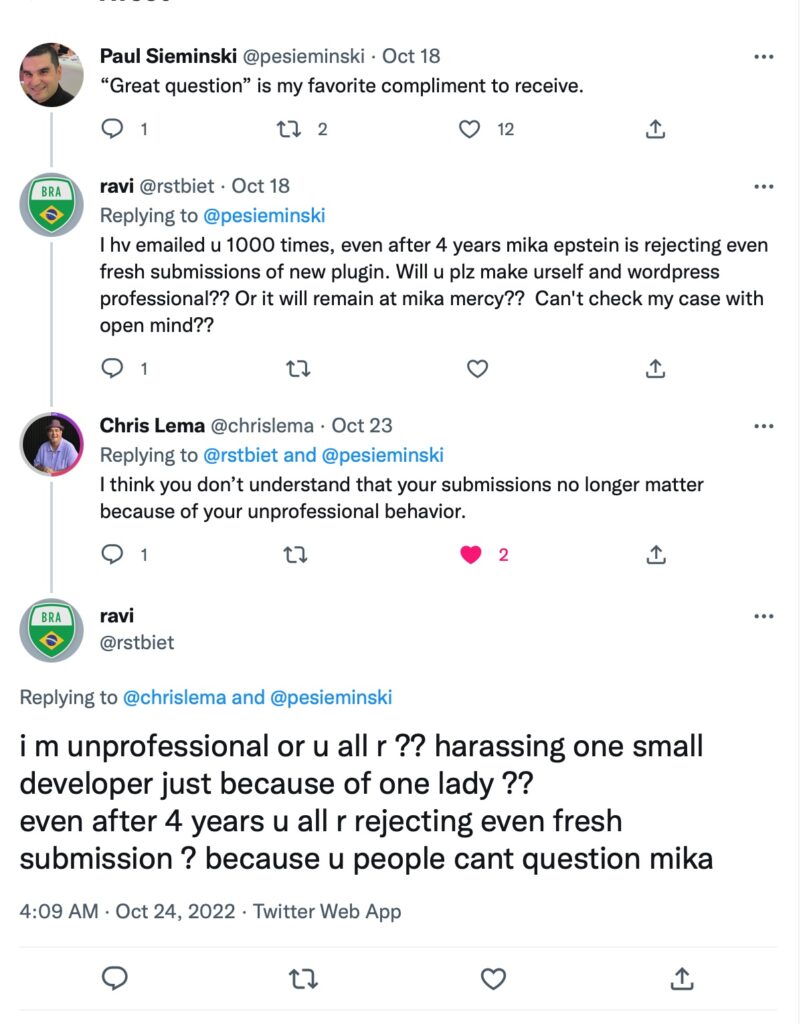The height and width of the screenshot is (1024, 811).
Task: Reply to Paul Sieminski's tweet
Action: pos(113,129)
